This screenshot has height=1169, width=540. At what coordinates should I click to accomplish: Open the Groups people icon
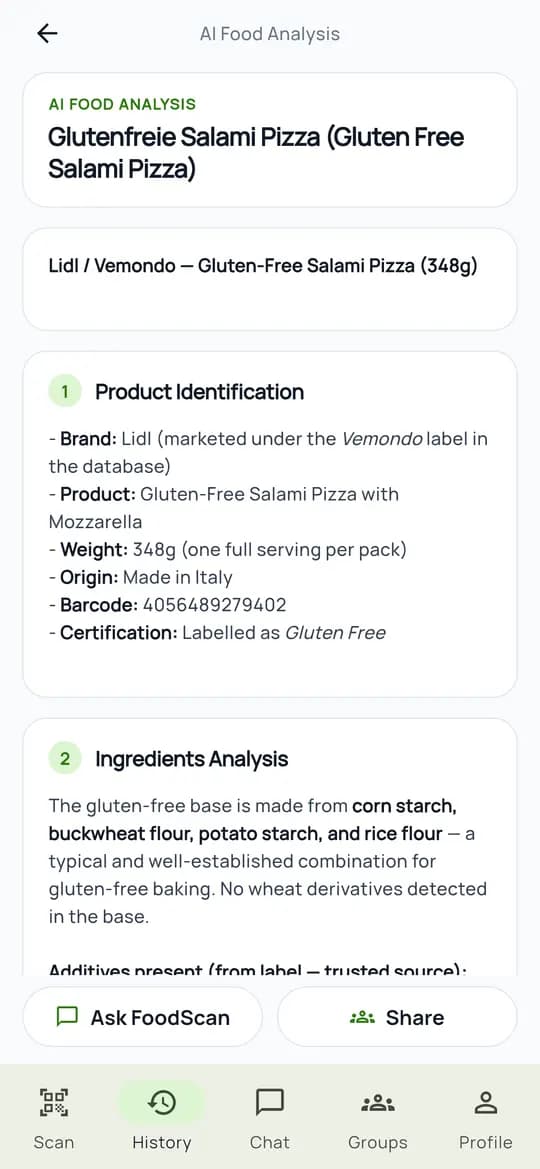[x=377, y=1103]
